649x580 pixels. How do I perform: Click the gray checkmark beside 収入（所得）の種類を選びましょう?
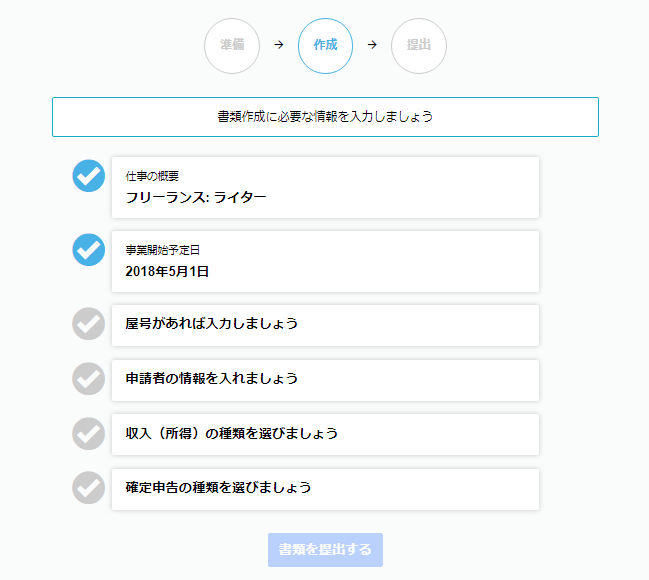[x=89, y=433]
